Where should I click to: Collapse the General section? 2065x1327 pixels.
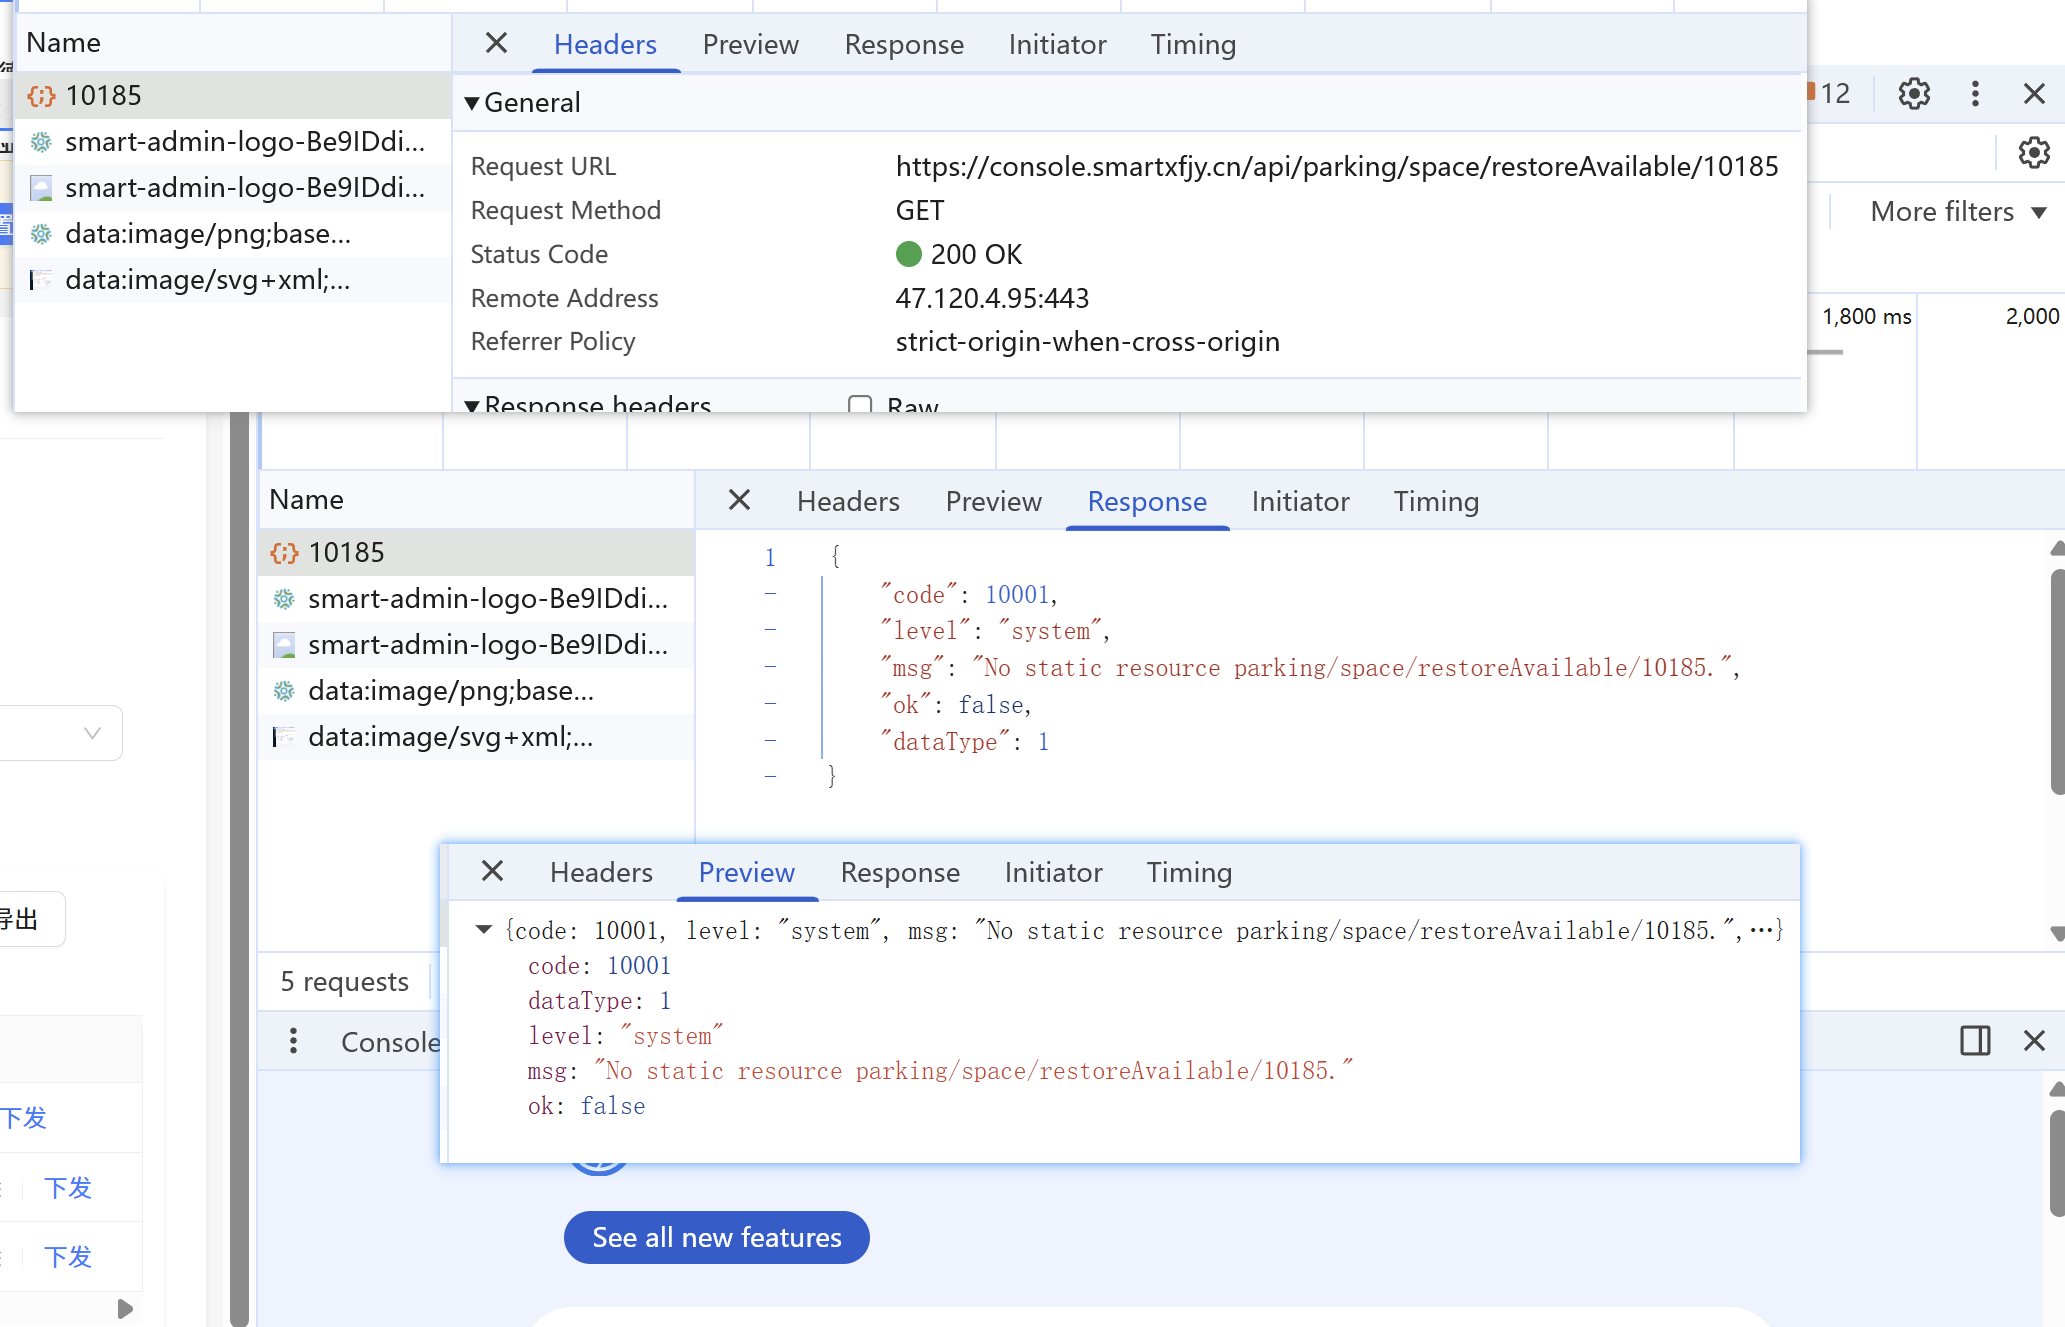pos(472,103)
